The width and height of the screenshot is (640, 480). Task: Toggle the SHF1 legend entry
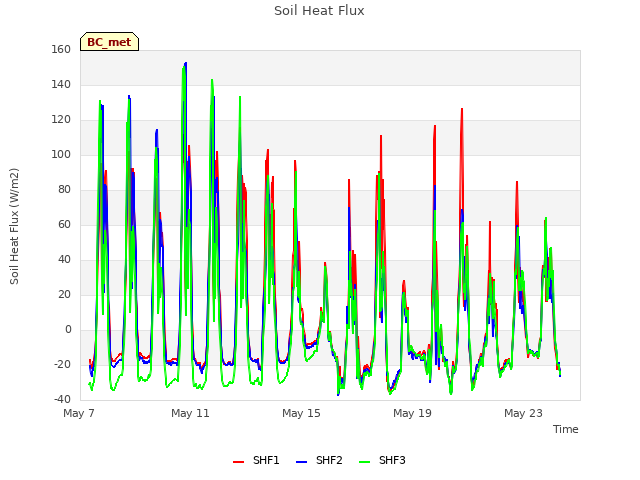coord(256,460)
